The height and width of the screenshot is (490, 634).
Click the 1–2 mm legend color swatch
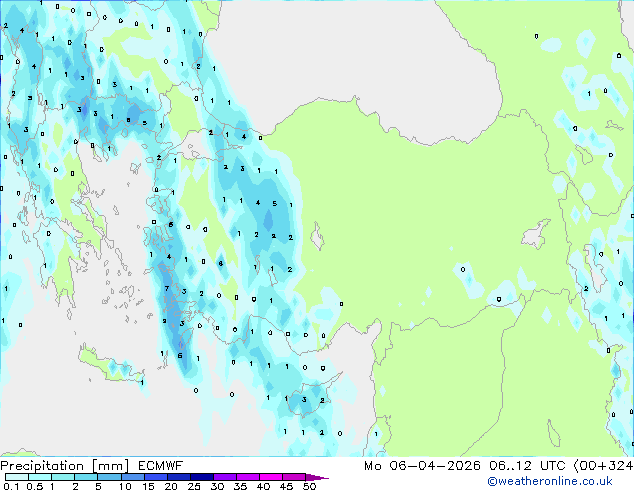[x=63, y=477]
